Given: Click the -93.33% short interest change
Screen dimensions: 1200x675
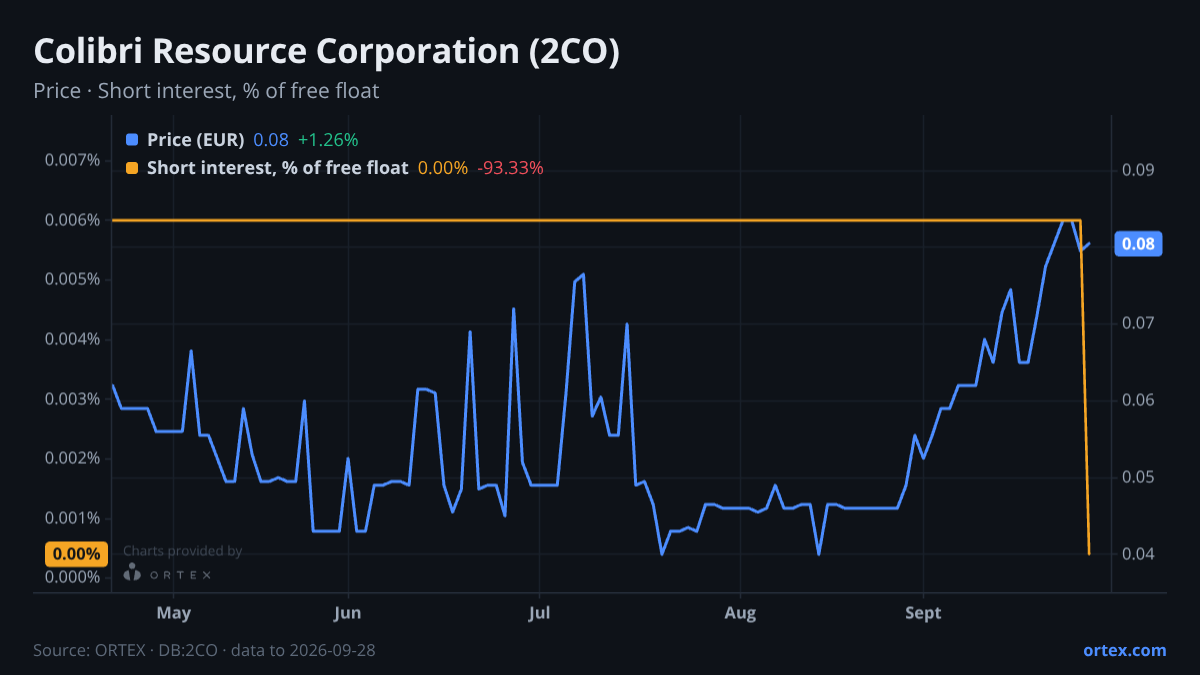Looking at the screenshot, I should click(x=510, y=168).
